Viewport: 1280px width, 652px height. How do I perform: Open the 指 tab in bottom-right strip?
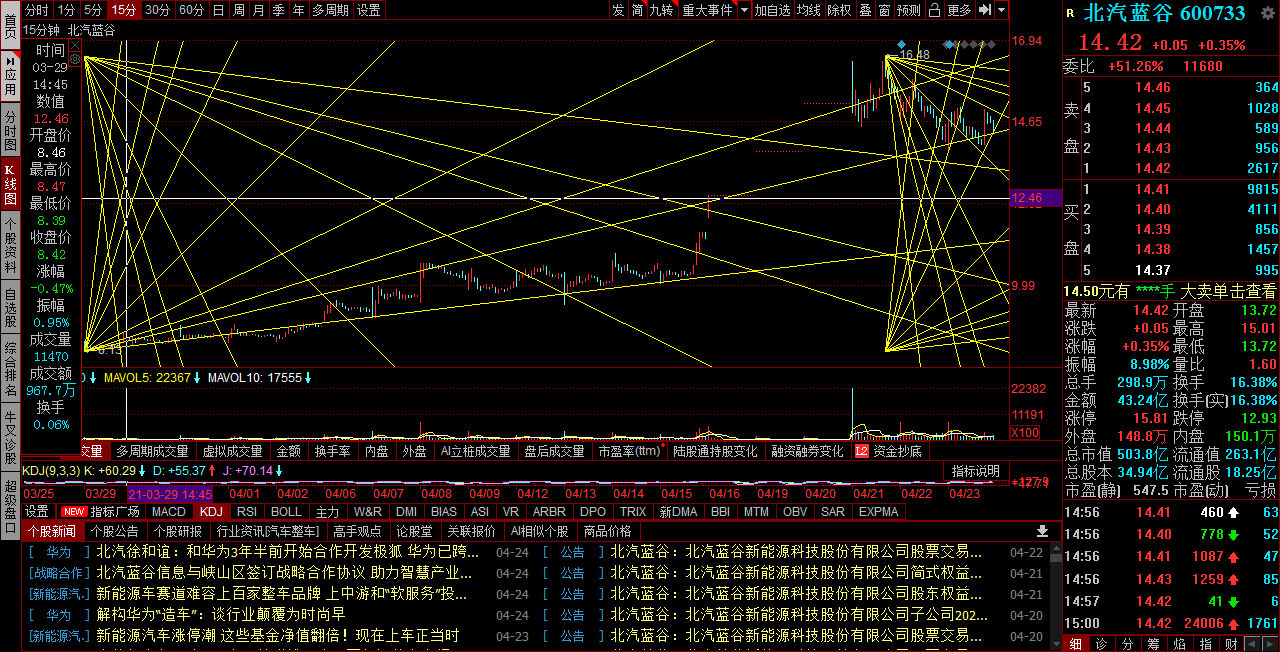click(x=1205, y=643)
